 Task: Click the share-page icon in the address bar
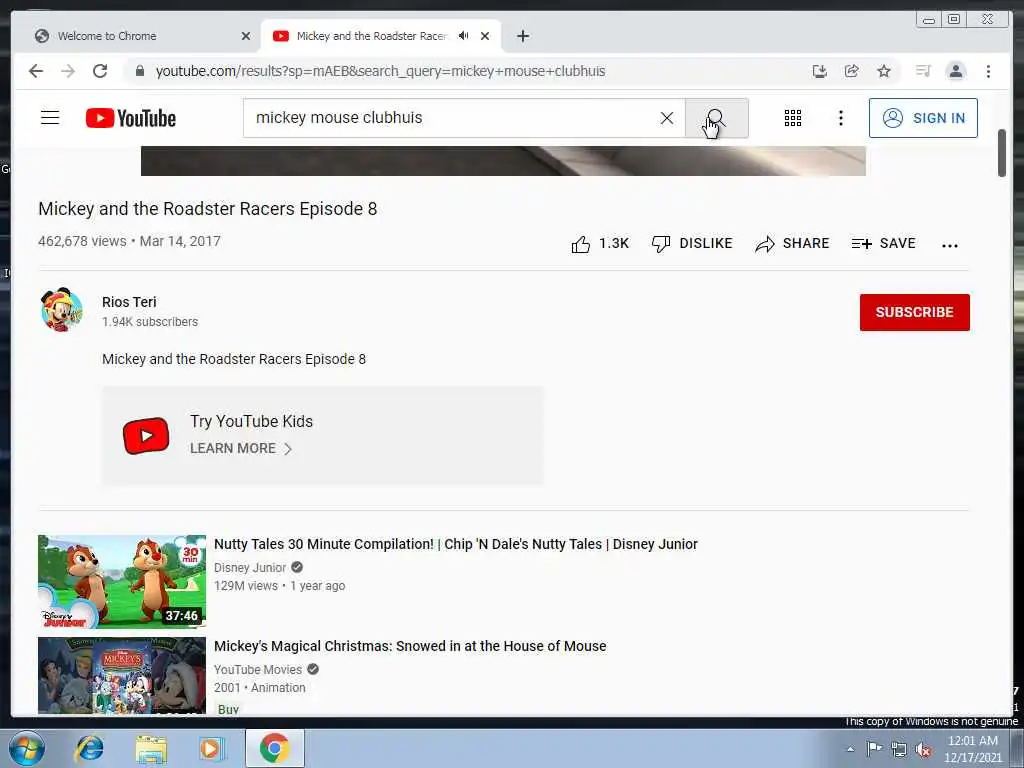852,71
